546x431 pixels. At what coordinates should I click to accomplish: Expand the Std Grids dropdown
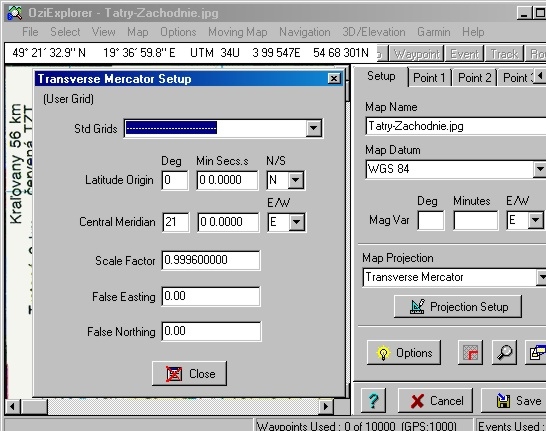(313, 128)
